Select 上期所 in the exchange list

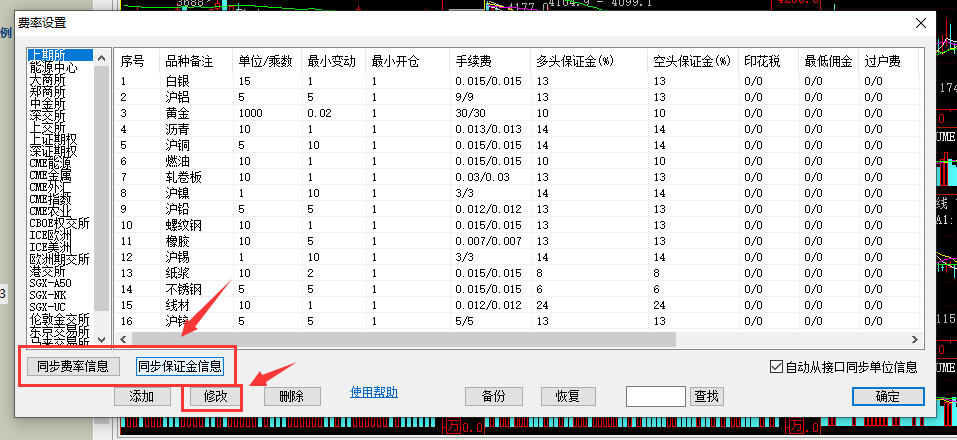(x=60, y=56)
